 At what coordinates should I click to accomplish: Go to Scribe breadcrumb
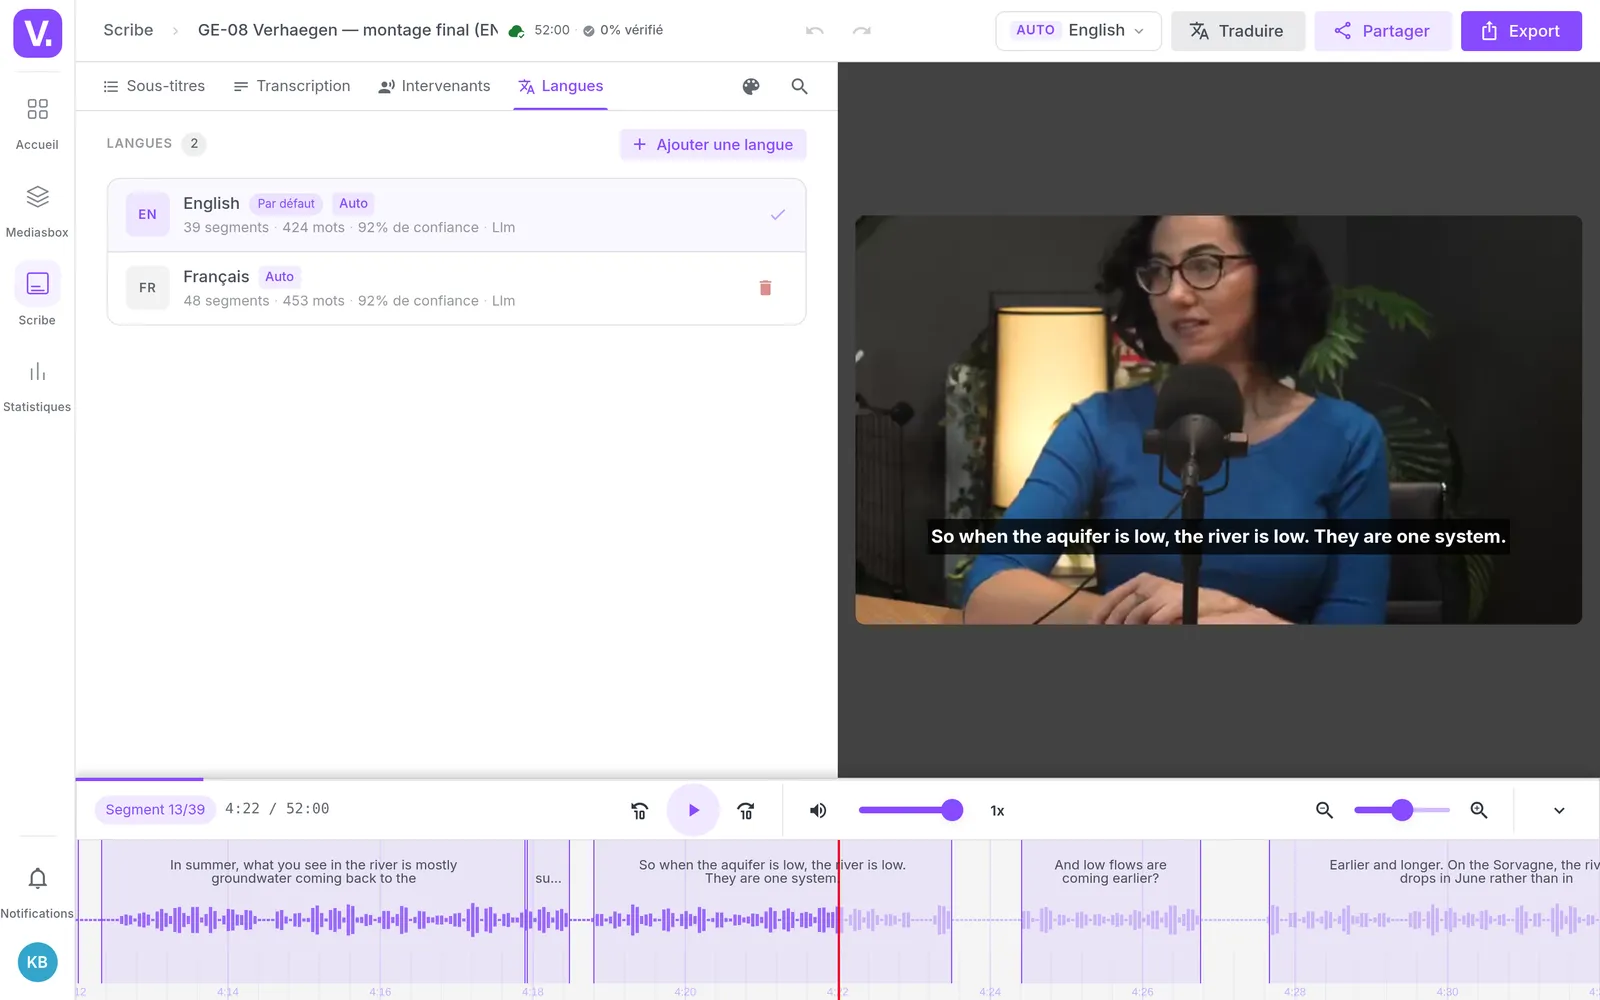(128, 30)
